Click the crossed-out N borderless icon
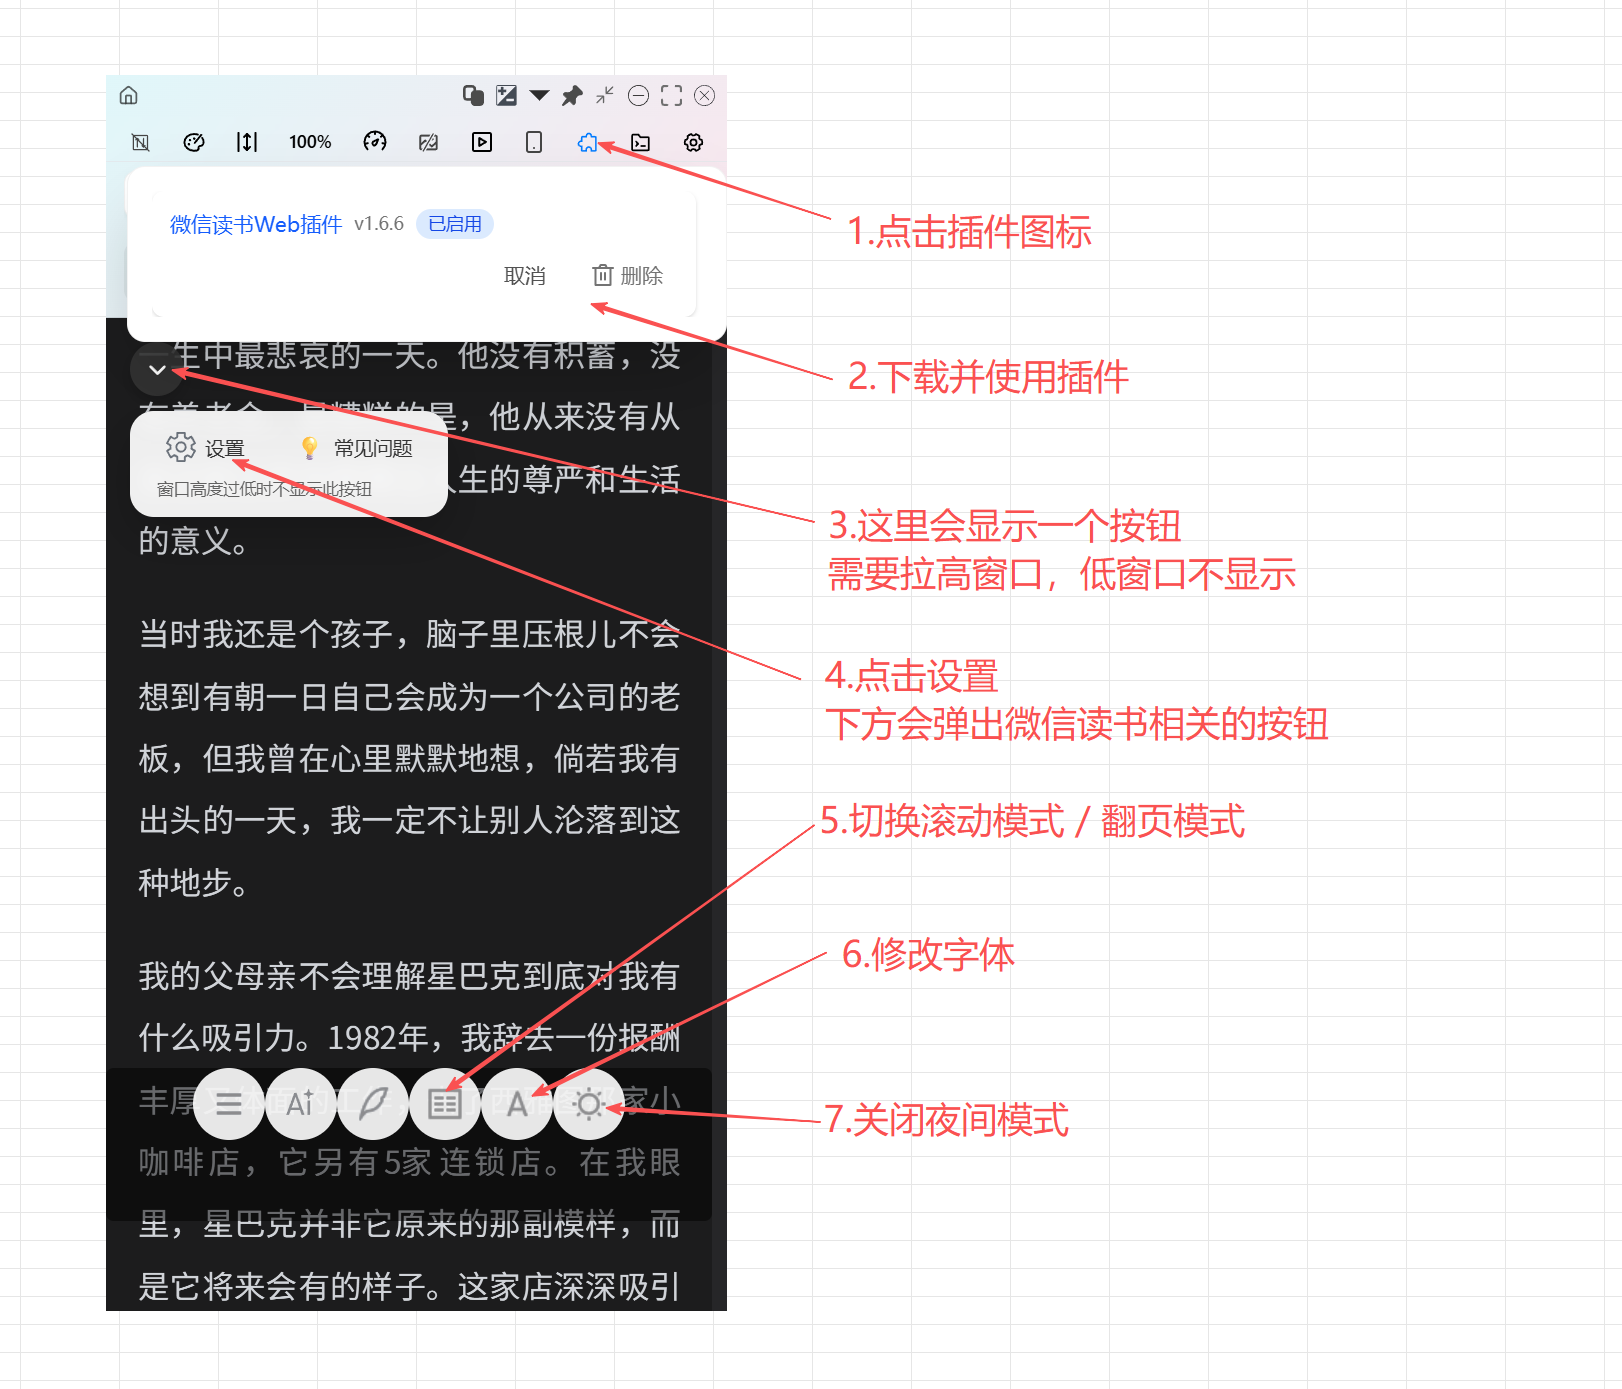The width and height of the screenshot is (1622, 1389). (x=141, y=142)
